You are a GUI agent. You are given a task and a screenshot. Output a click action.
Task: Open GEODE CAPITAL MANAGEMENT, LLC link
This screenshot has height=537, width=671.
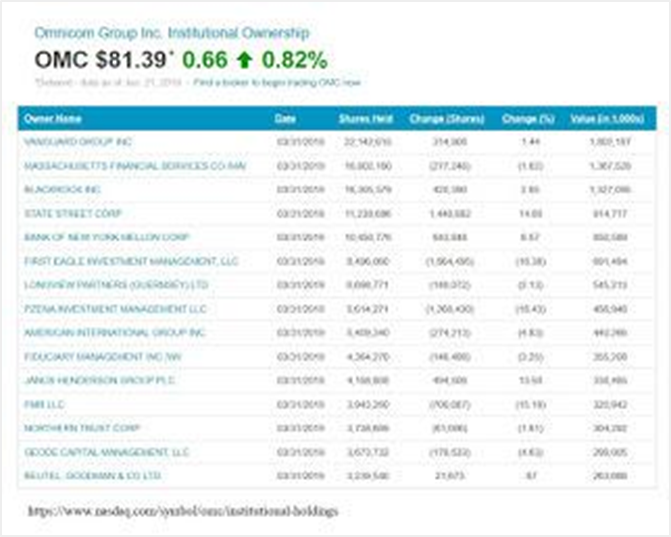pos(107,452)
